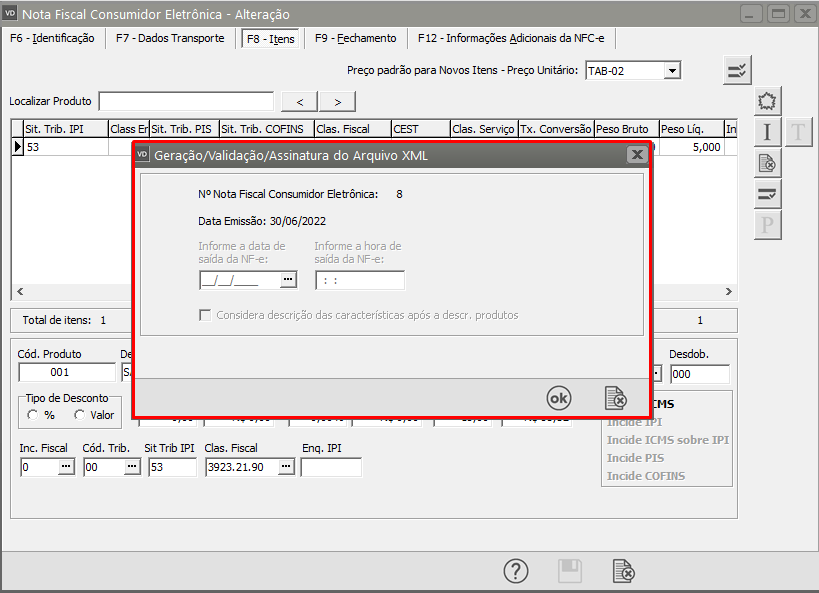
Task: Confirm XML generation with the ok icon
Action: tap(559, 399)
